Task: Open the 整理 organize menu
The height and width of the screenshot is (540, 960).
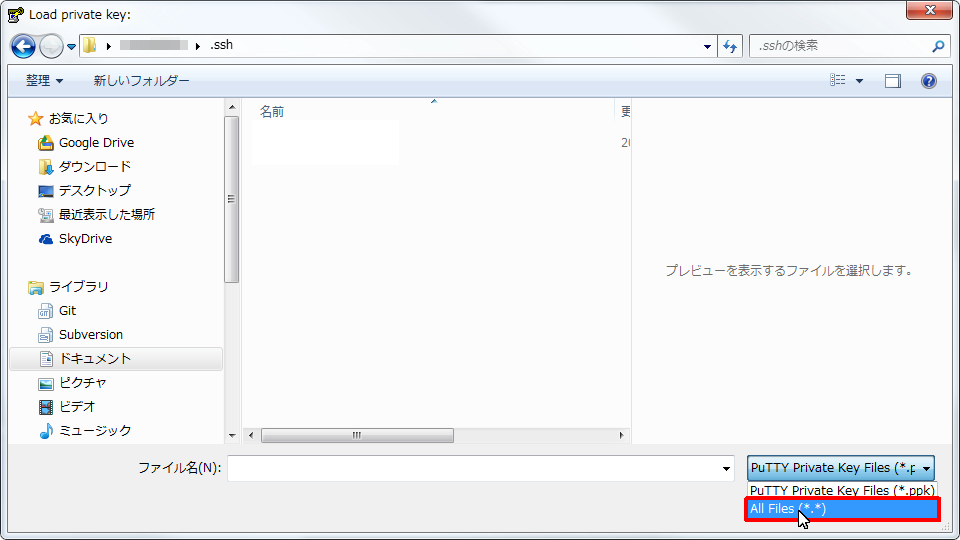Action: point(44,81)
